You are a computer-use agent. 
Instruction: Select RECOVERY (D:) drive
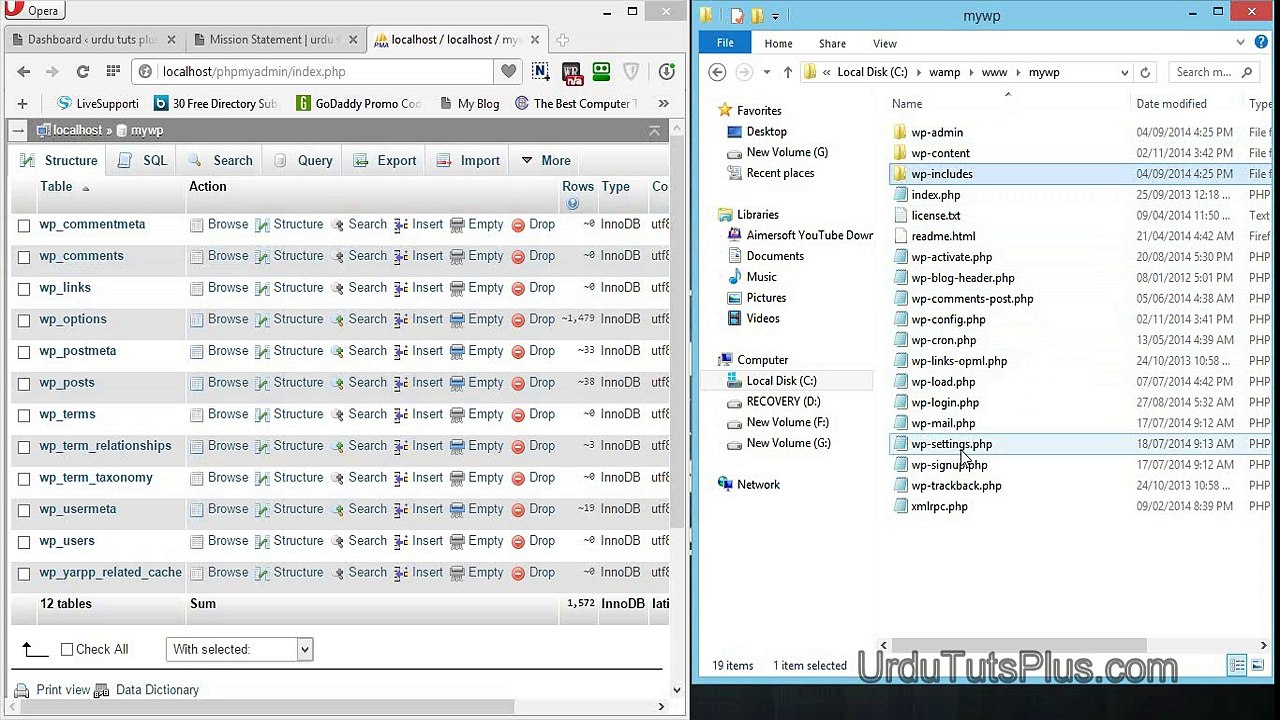(783, 401)
